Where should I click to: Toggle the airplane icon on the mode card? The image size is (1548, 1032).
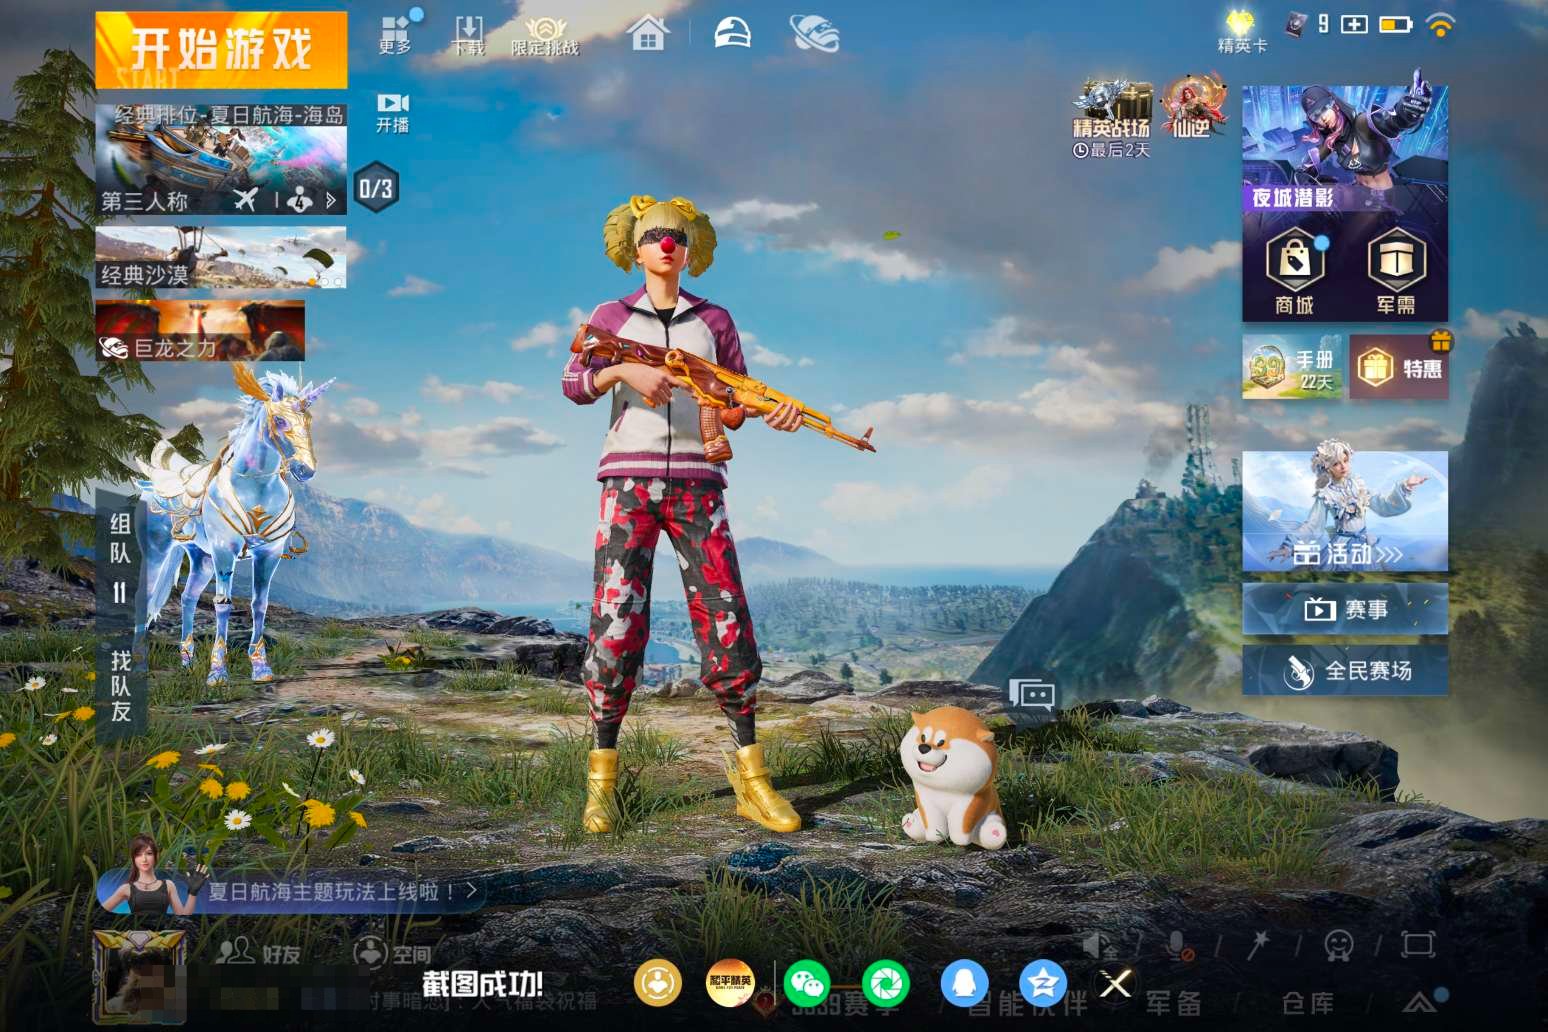pos(246,200)
